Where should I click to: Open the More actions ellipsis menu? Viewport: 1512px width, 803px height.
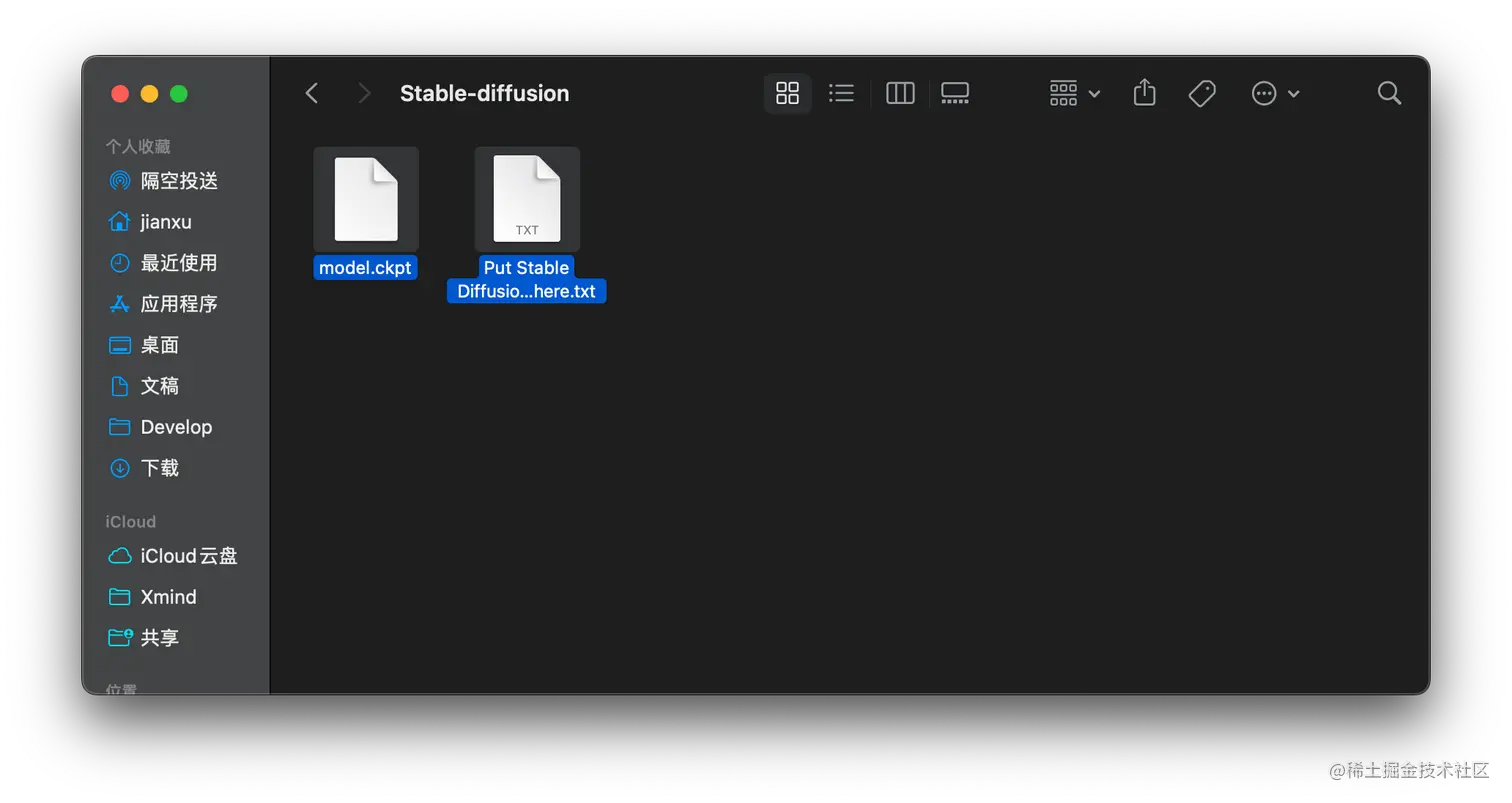pyautogui.click(x=1275, y=93)
